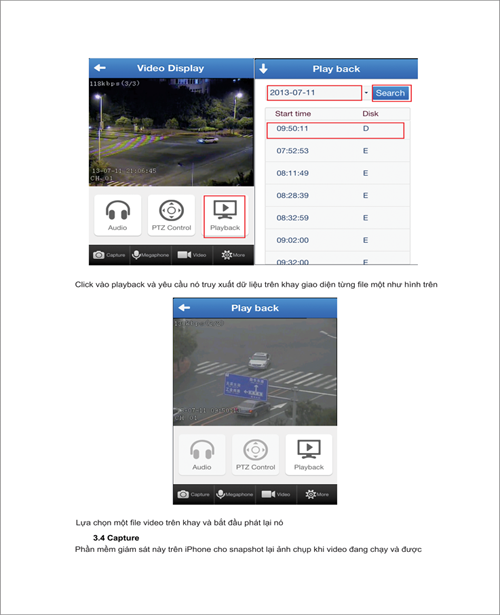Click Playback icon in lower Play back screen
This screenshot has width=500, height=615.
tap(309, 455)
